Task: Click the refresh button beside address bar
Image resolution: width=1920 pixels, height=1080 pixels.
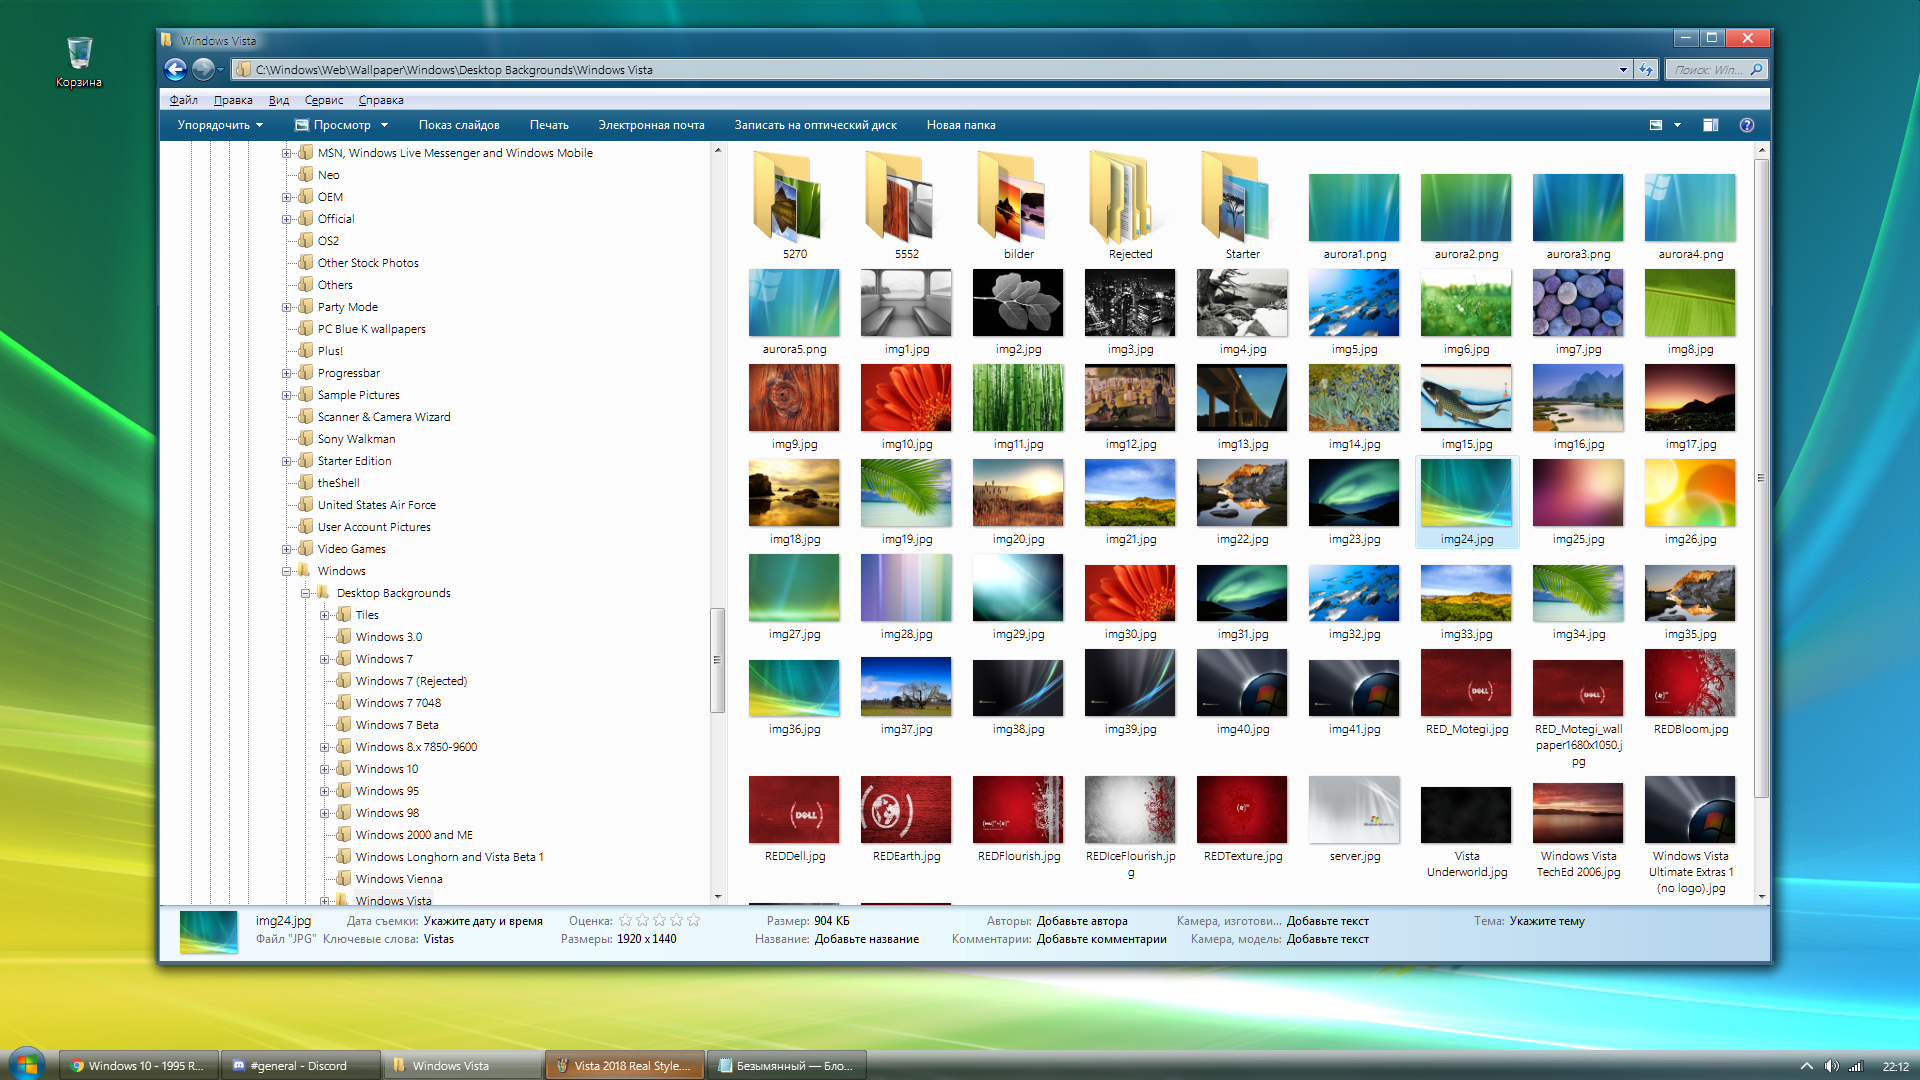Action: 1646,69
